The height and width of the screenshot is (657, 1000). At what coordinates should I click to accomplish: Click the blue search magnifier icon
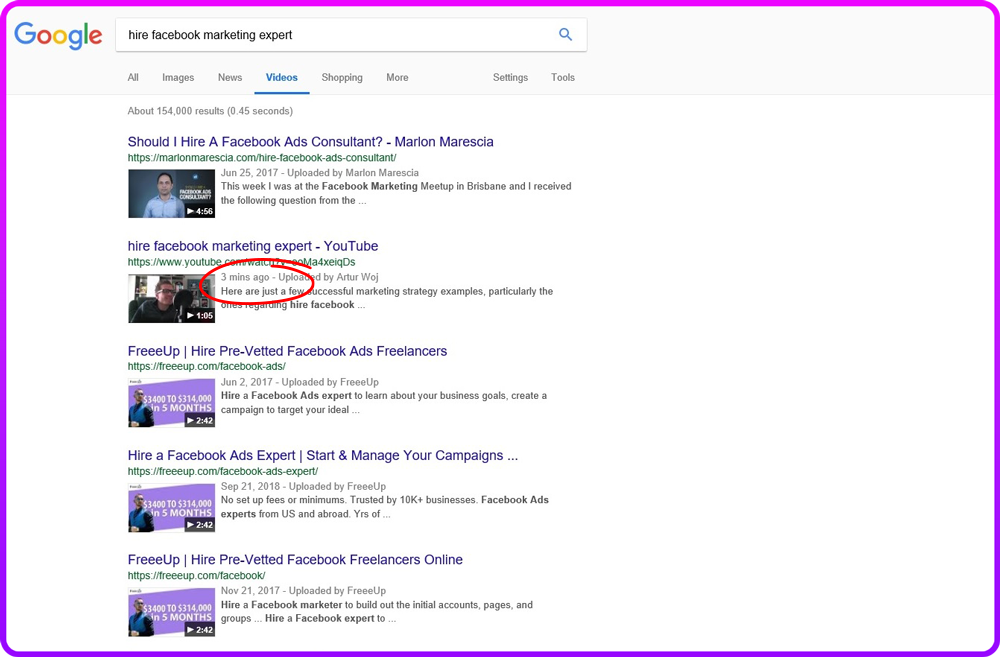pos(565,34)
